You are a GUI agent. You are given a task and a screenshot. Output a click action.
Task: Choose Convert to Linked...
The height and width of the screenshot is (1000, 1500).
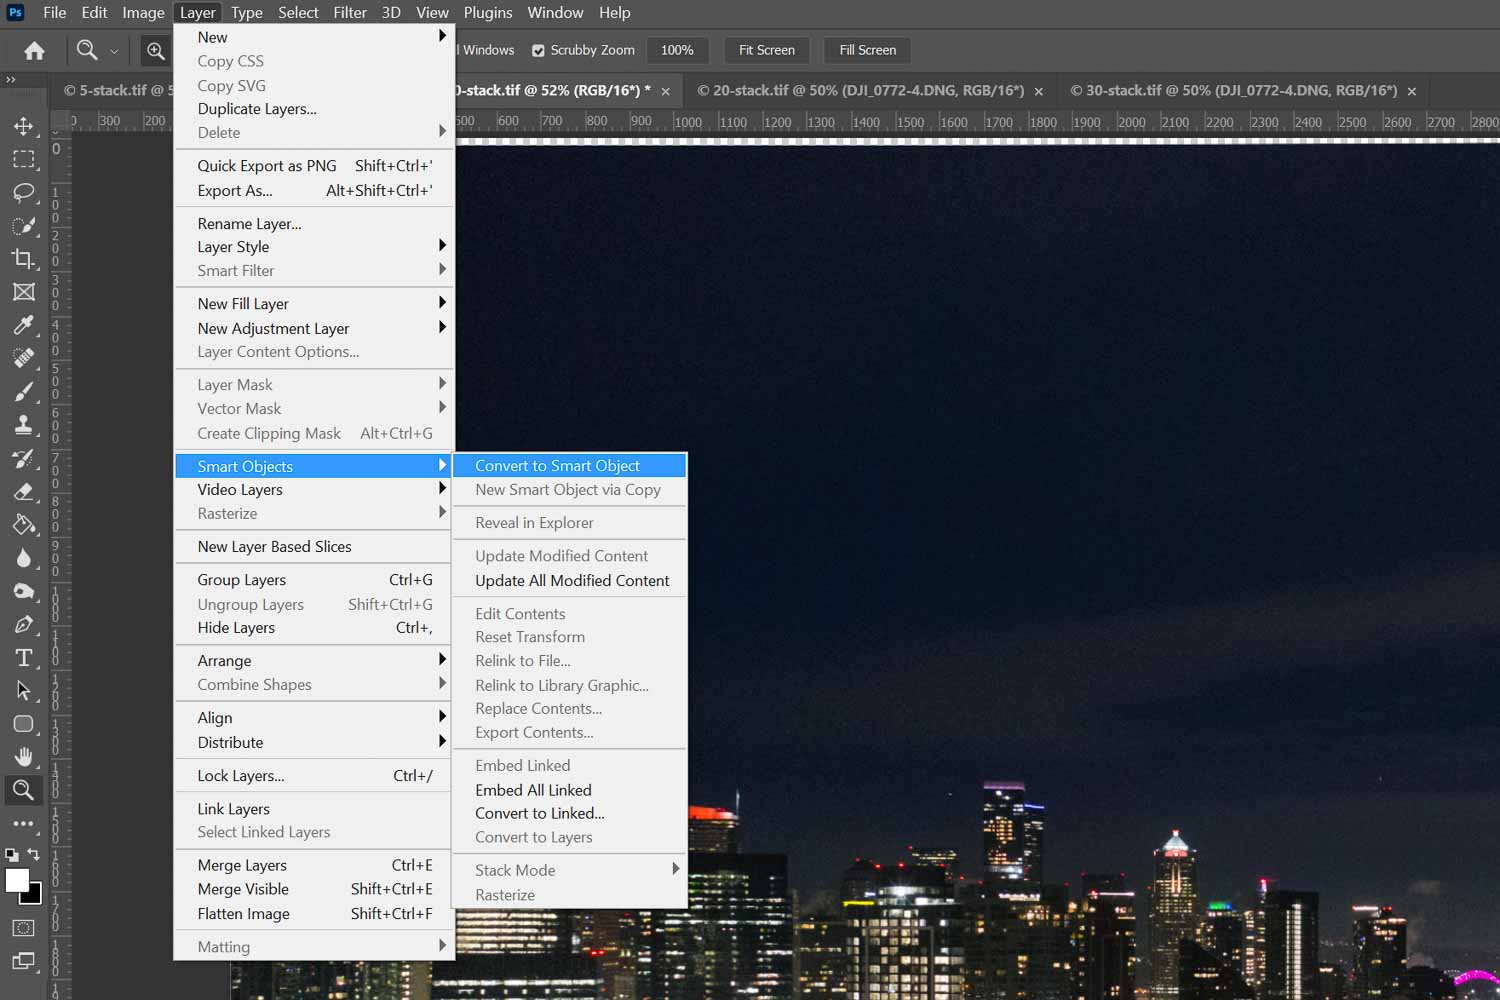point(569,813)
